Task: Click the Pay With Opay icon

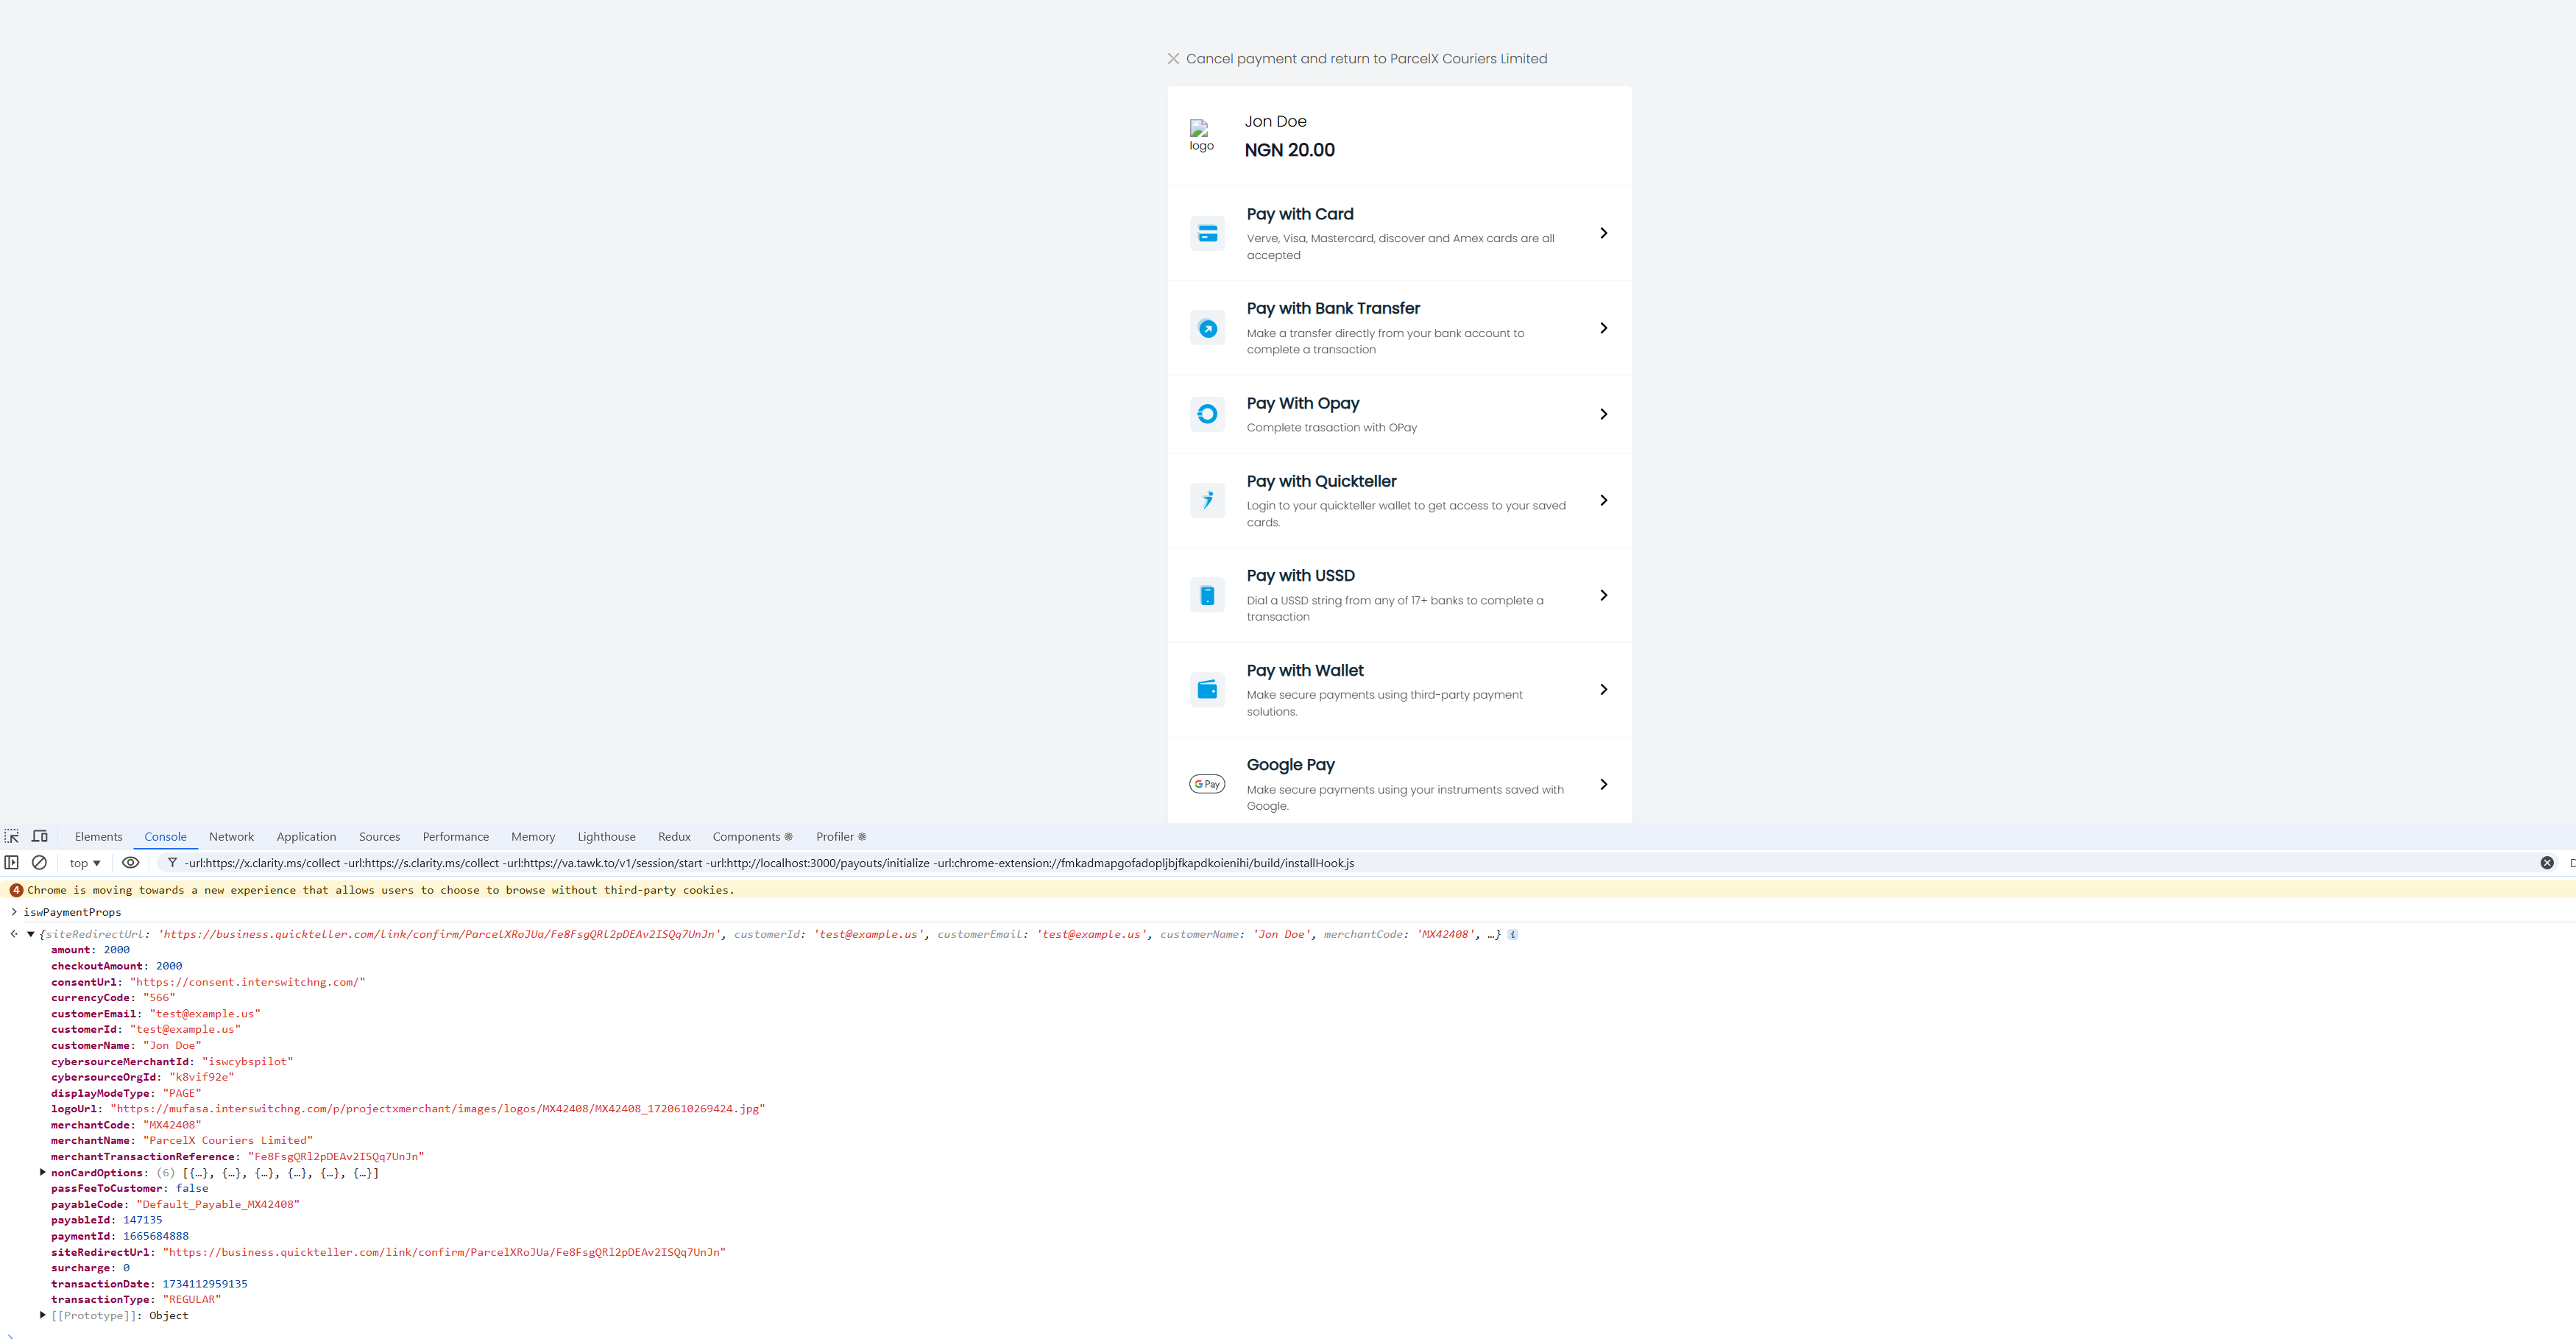Action: click(1207, 414)
